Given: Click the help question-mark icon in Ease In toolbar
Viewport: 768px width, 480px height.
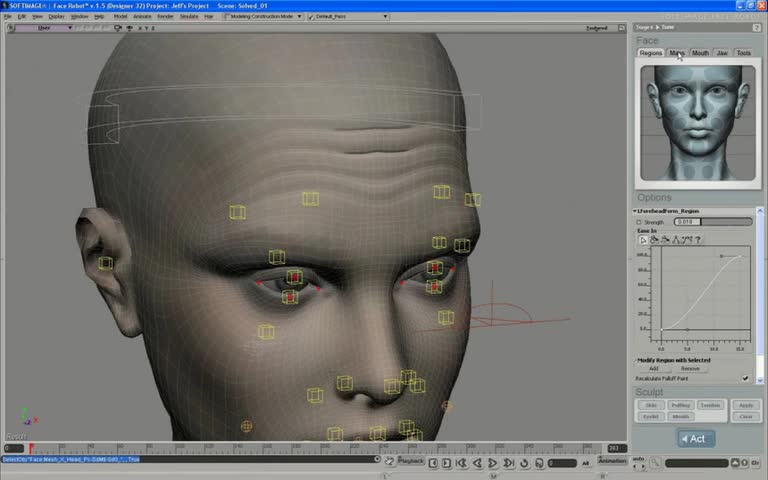Looking at the screenshot, I should (x=698, y=240).
